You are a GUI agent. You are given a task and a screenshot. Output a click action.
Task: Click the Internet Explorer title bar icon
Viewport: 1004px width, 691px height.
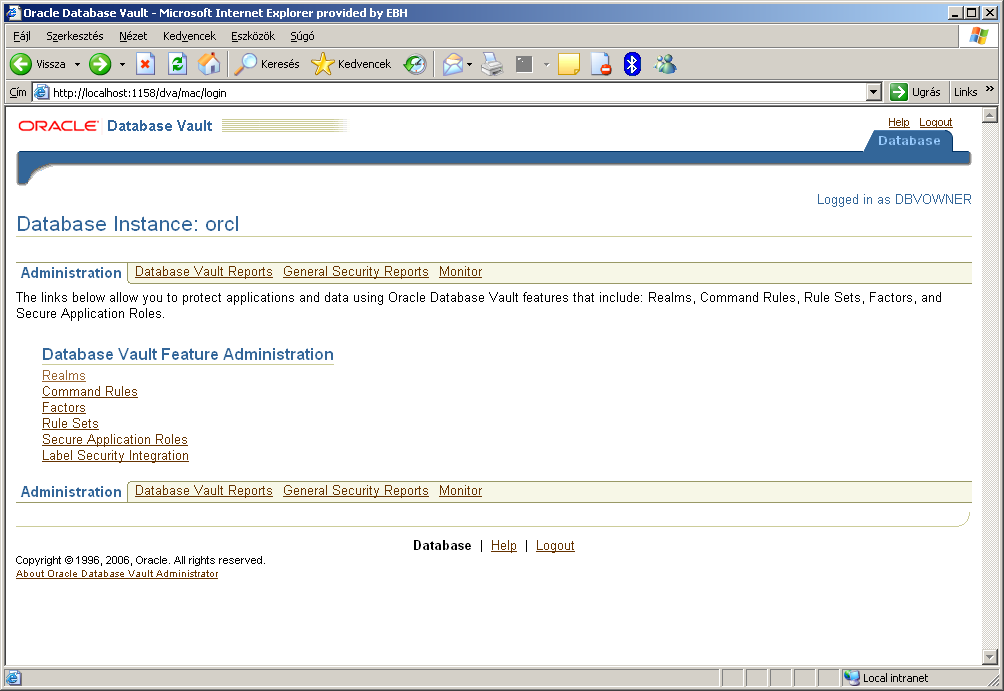(13, 12)
